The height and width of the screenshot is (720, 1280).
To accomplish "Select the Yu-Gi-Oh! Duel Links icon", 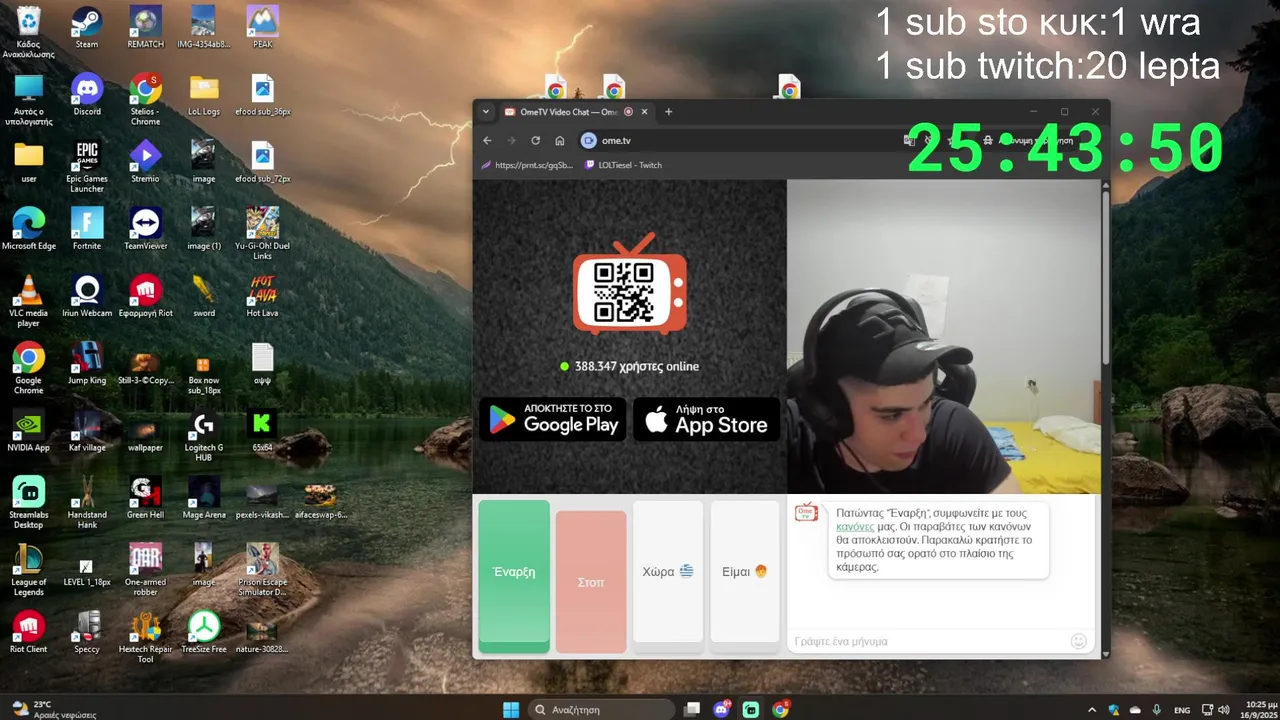I will (262, 234).
